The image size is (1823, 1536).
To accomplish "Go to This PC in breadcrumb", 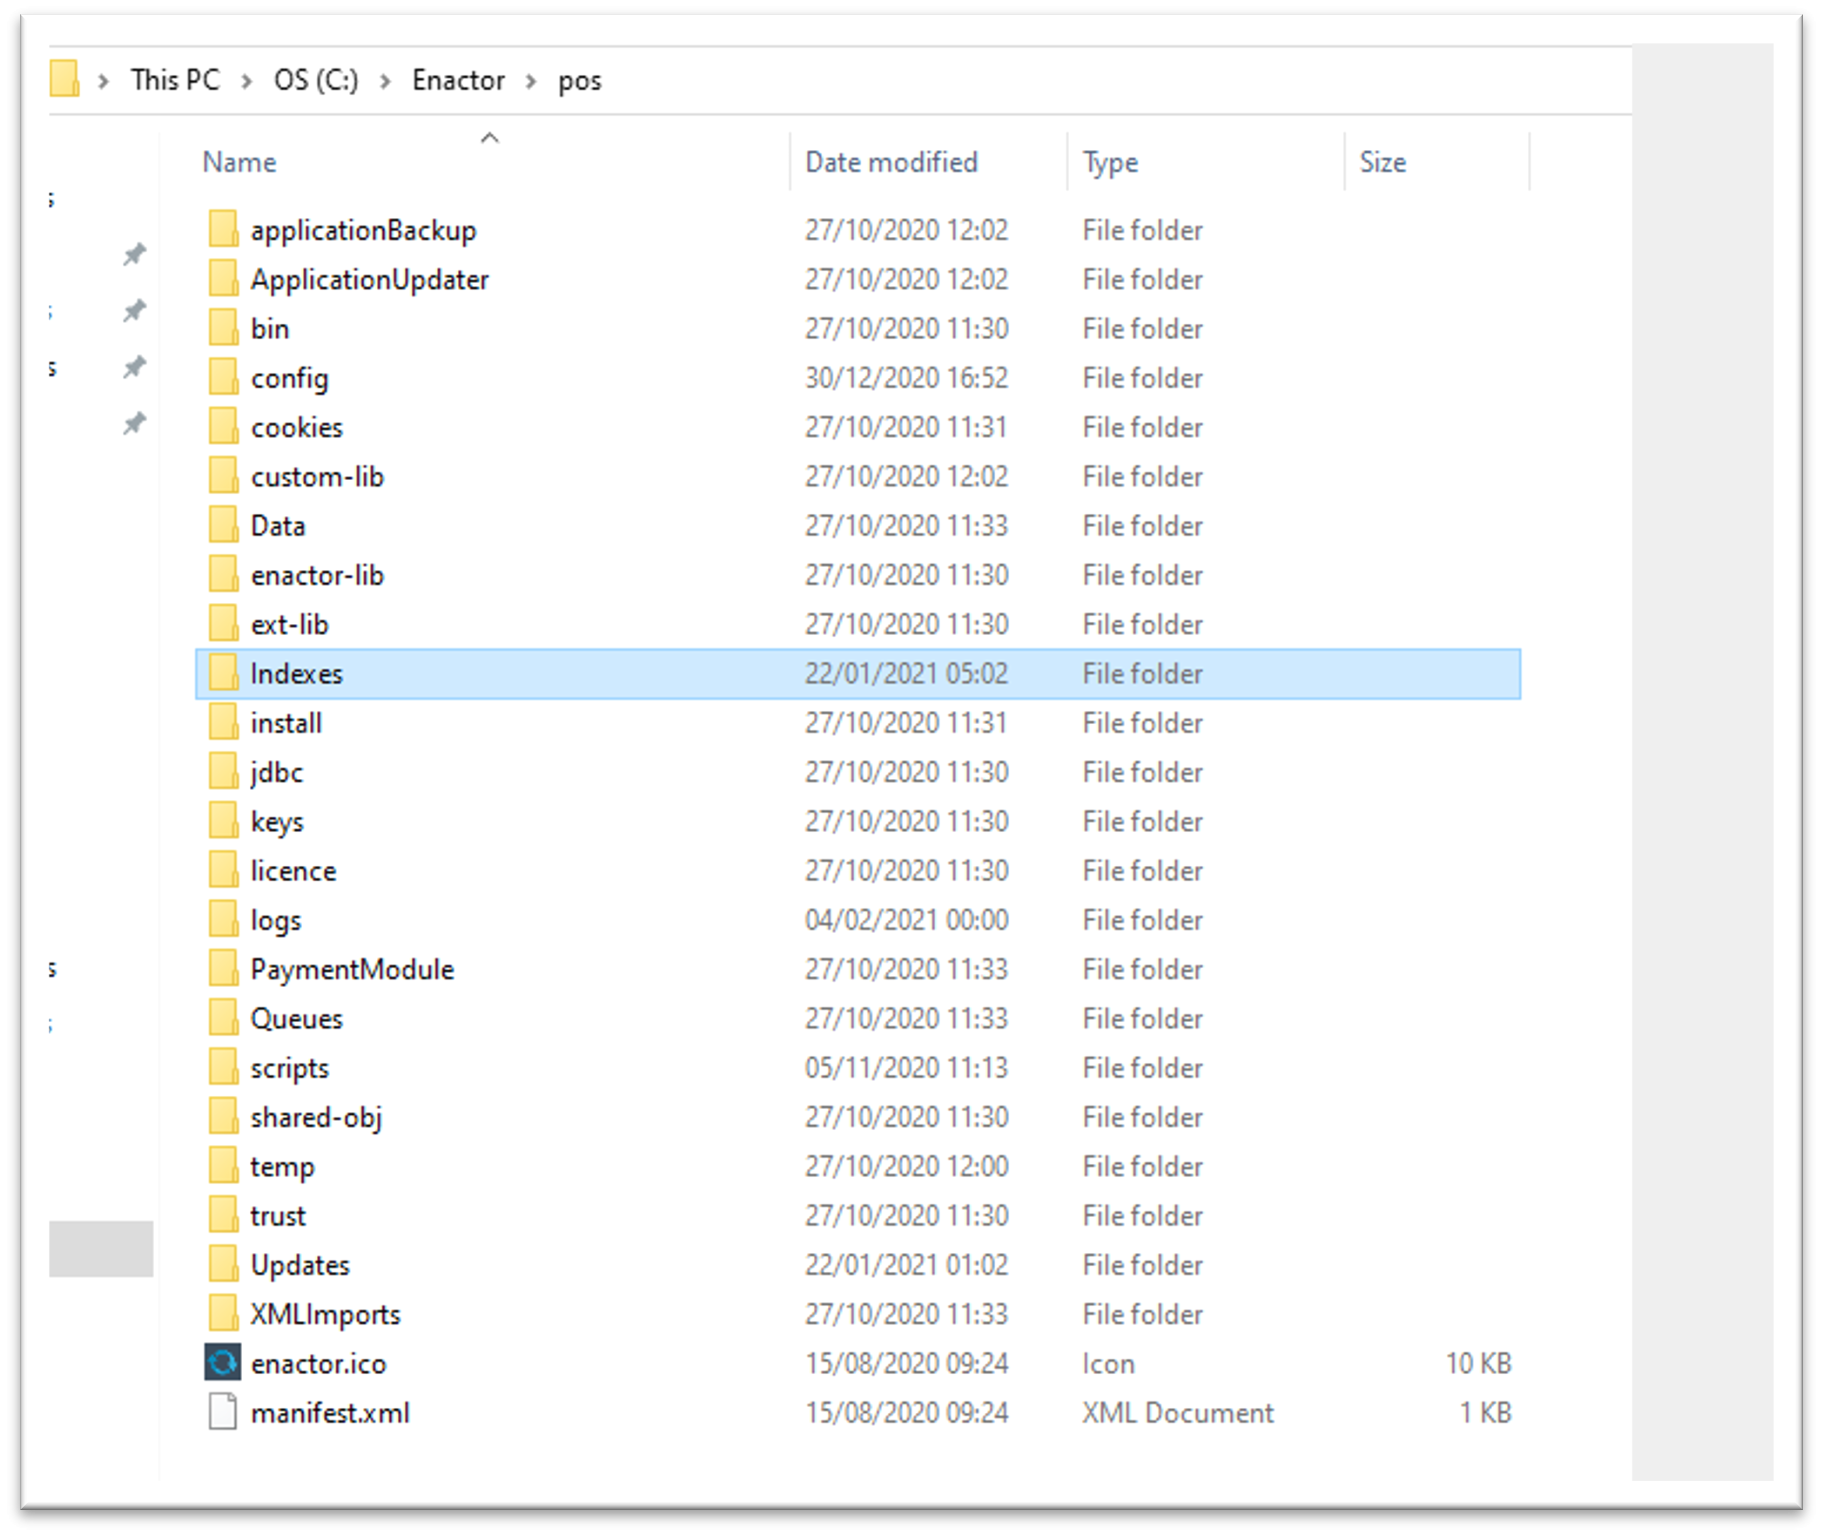I will coord(175,80).
